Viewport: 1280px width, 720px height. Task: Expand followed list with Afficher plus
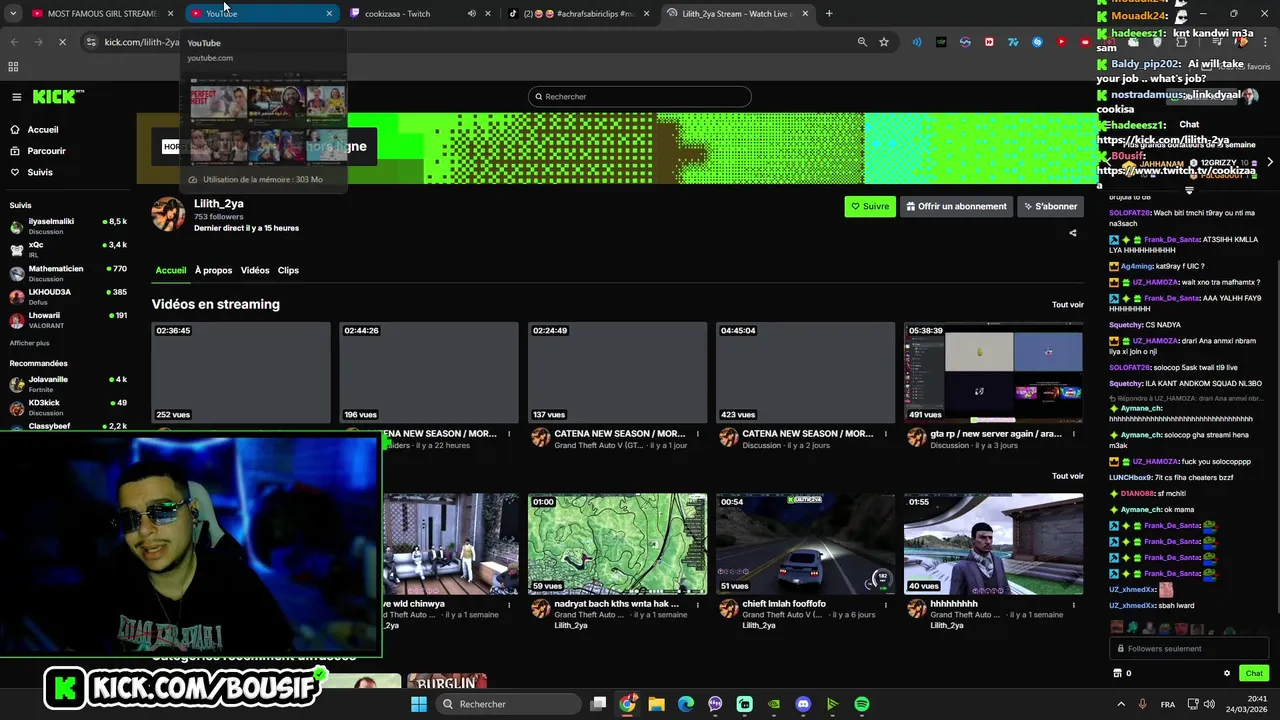coord(29,343)
